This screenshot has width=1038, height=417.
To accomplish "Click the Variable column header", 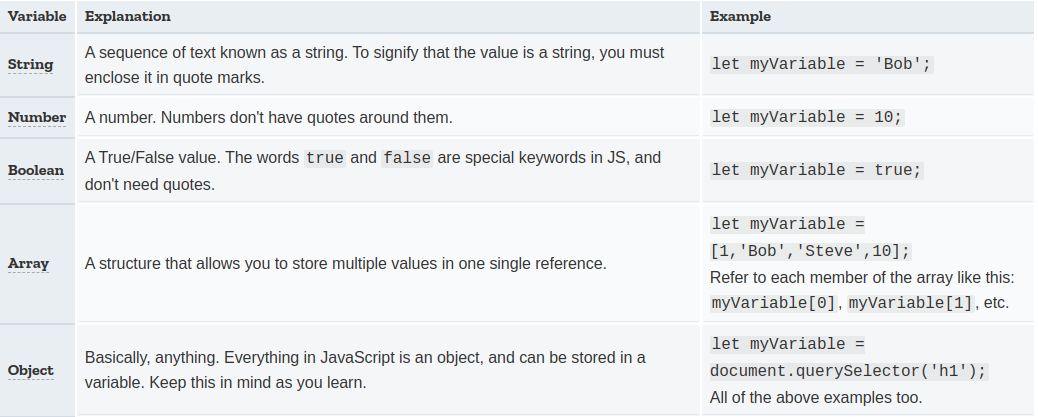I will (x=37, y=17).
